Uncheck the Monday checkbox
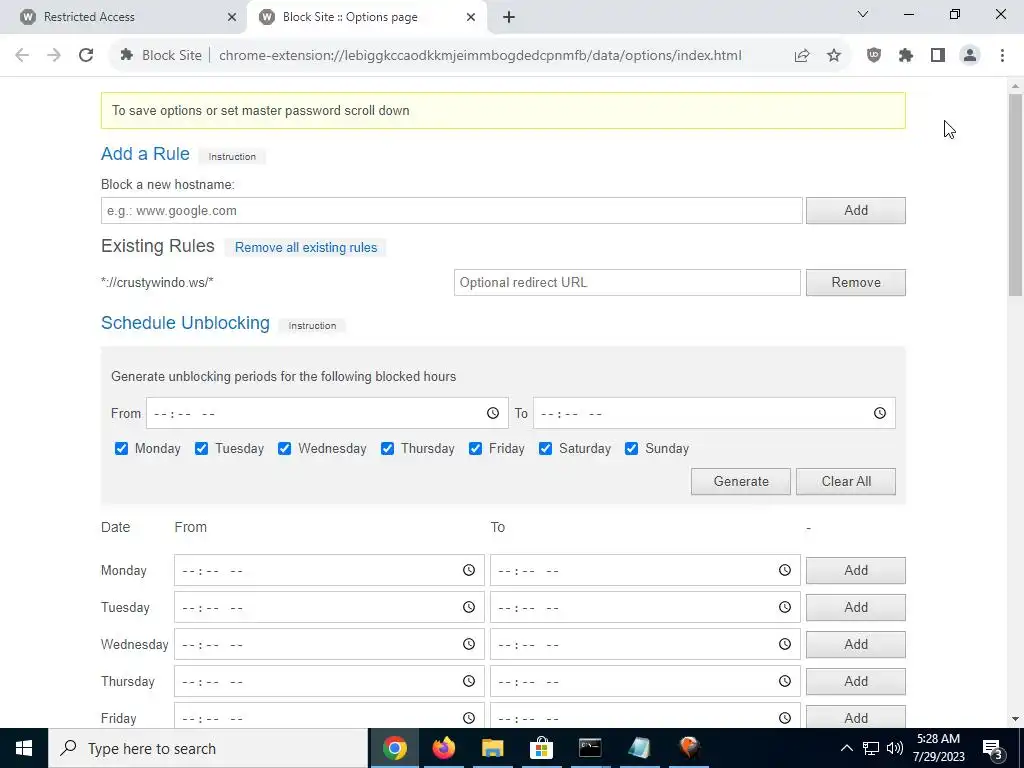The width and height of the screenshot is (1024, 768). (121, 449)
